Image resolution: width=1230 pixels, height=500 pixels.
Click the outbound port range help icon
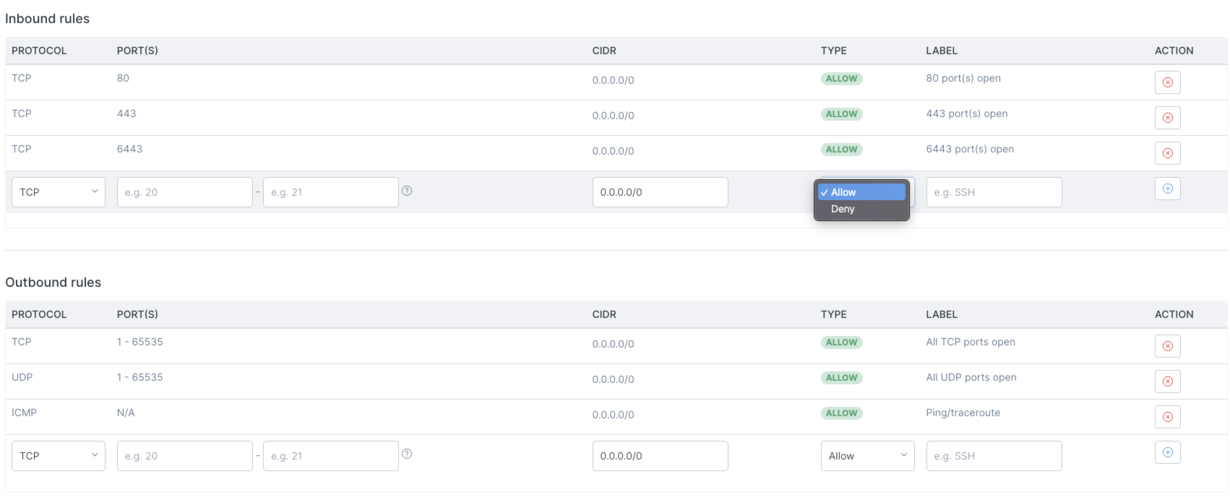(x=407, y=455)
